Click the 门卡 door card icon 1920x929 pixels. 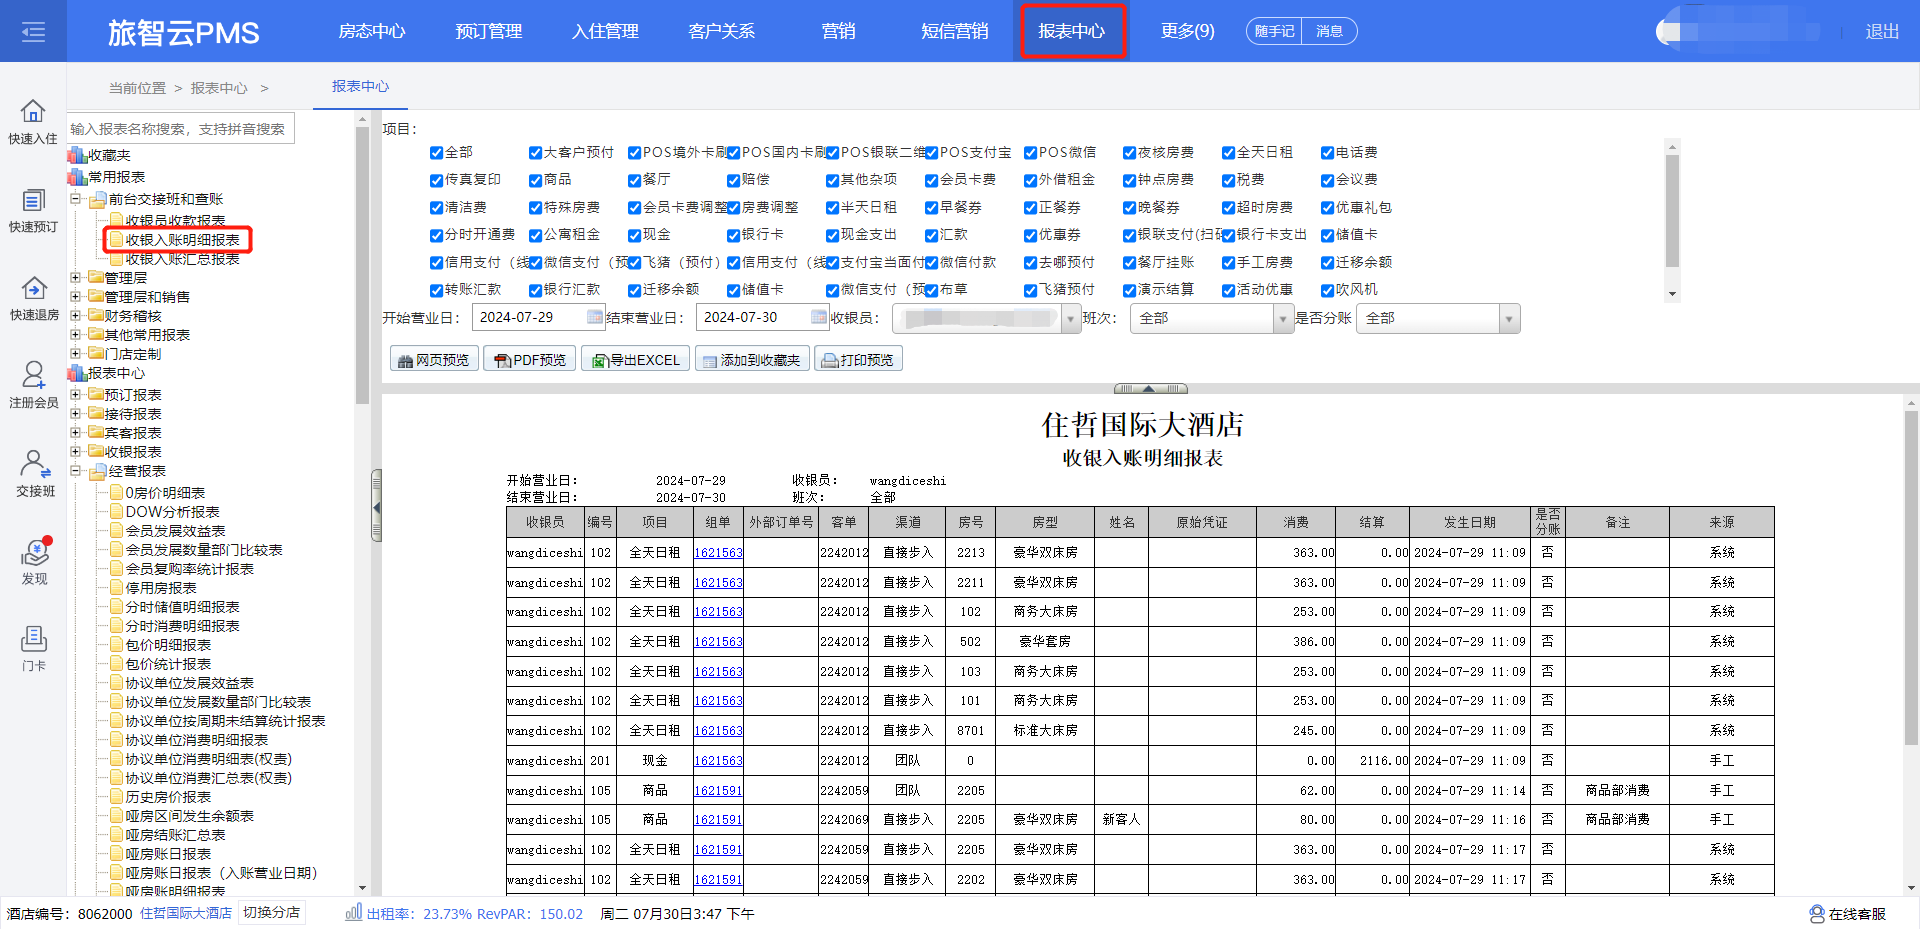click(33, 638)
